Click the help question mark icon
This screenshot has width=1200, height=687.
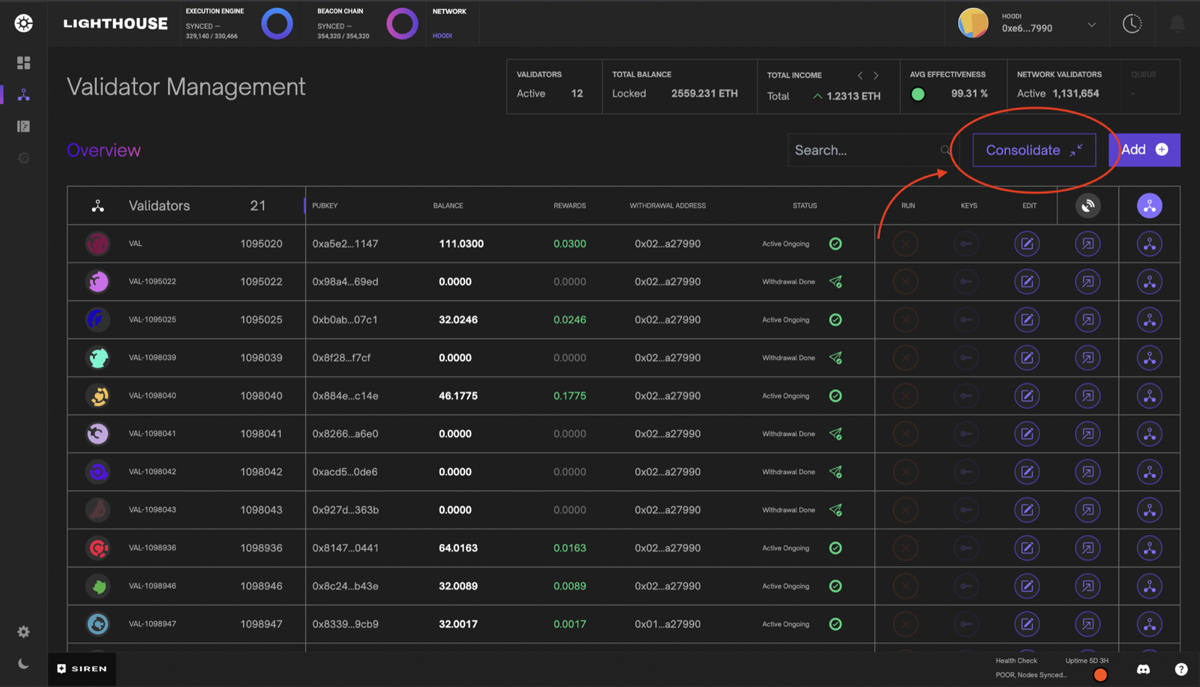1181,669
